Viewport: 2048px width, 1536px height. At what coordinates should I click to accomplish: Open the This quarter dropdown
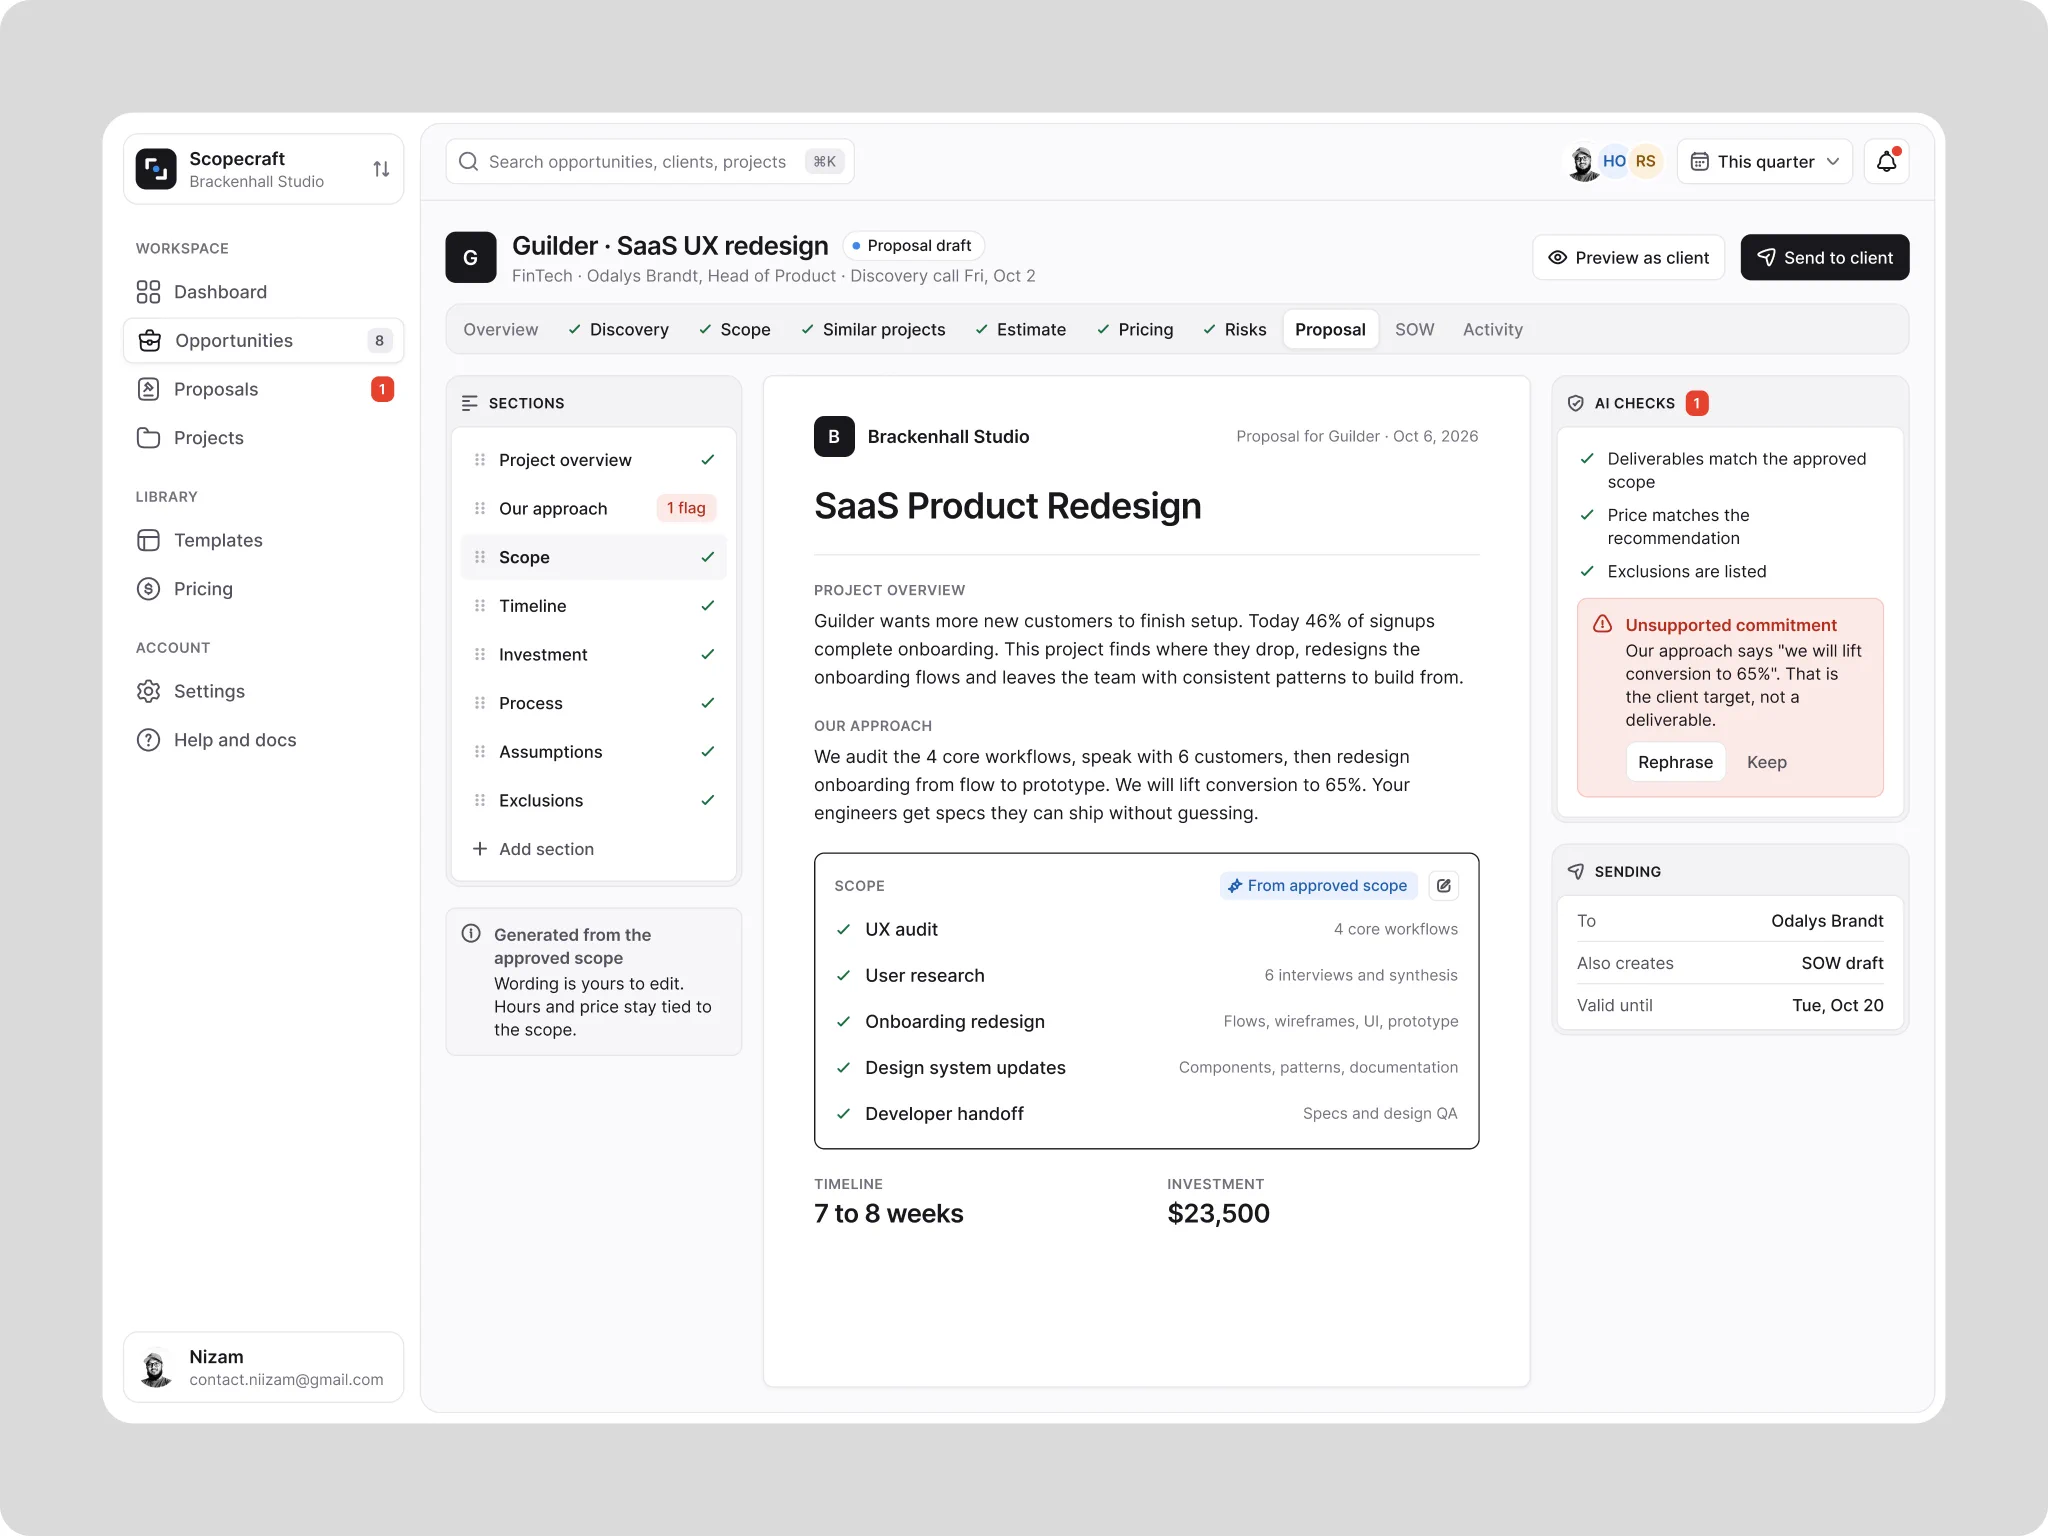(x=1765, y=162)
